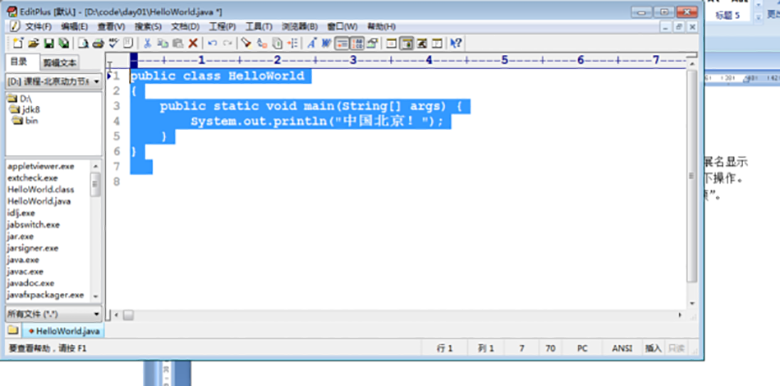This screenshot has height=386, width=780.
Task: Click the Go to line icon
Action: [x=292, y=43]
